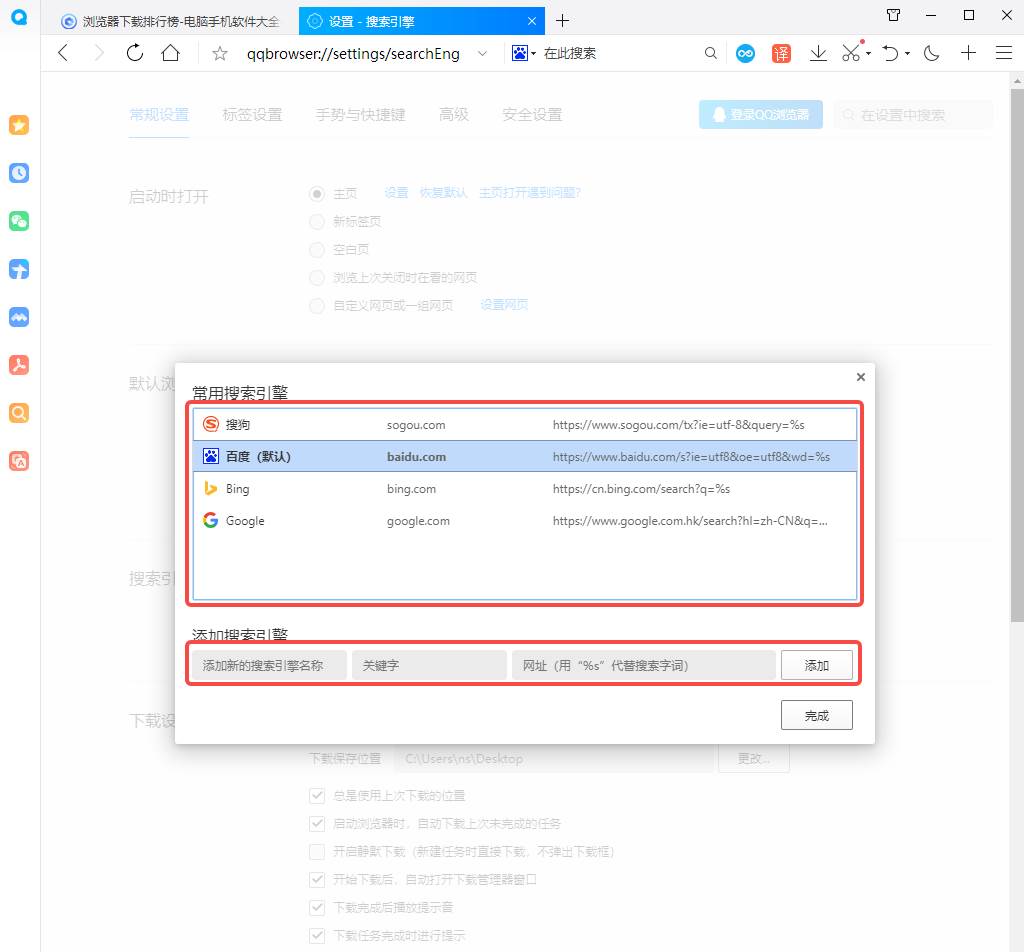The height and width of the screenshot is (952, 1024).
Task: Open 手势与快捷键 settings tab
Action: pos(360,115)
